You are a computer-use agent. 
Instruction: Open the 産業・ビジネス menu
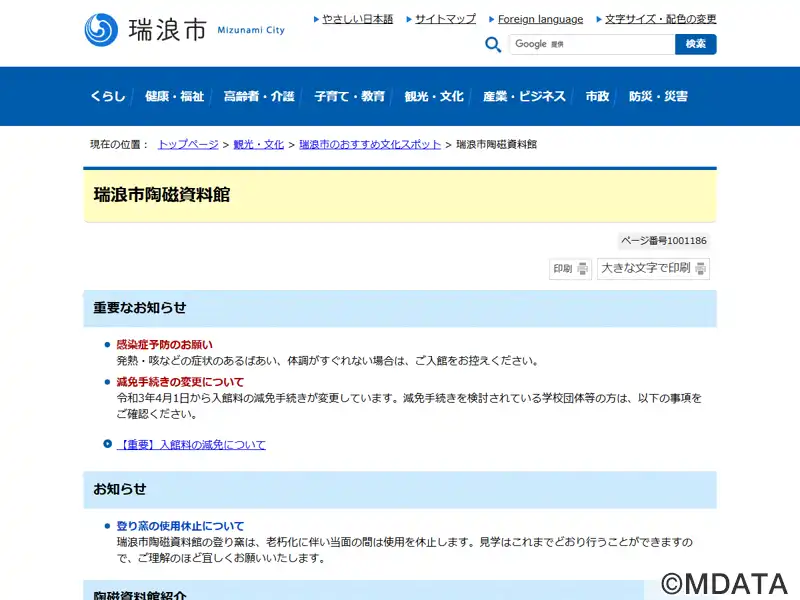tap(524, 96)
